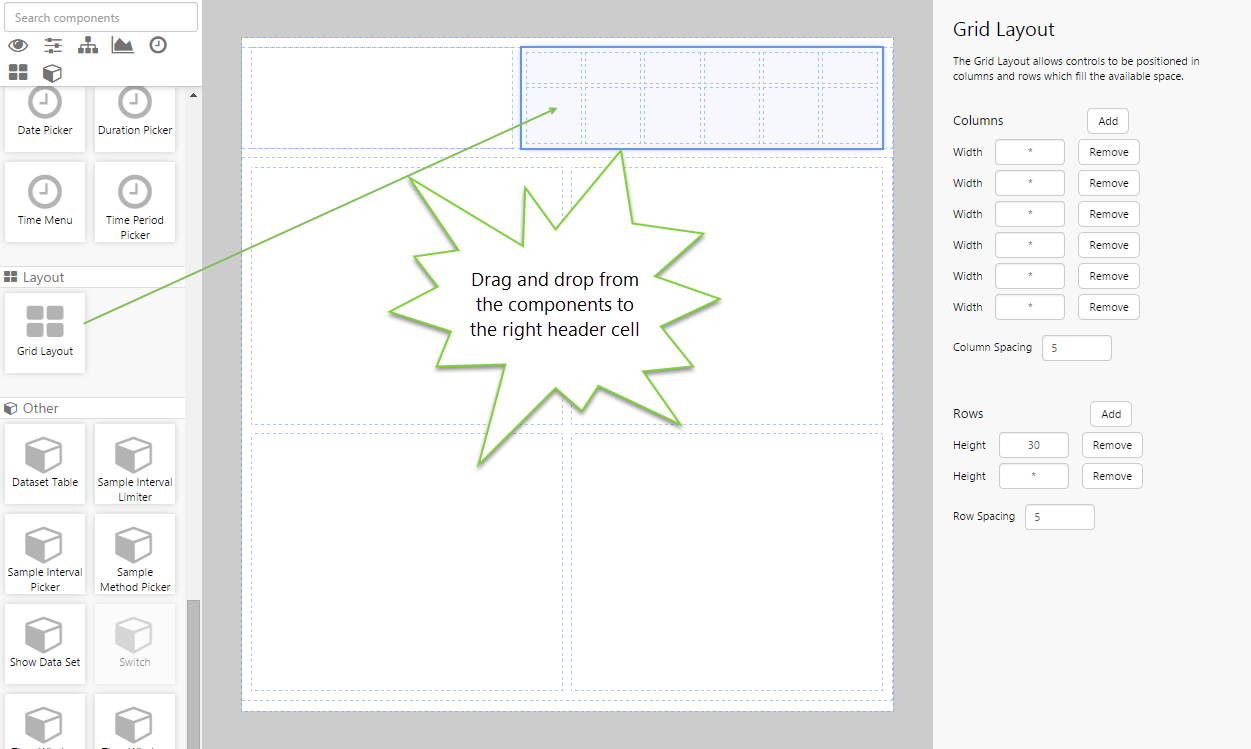Click the eye category filter icon

18,45
